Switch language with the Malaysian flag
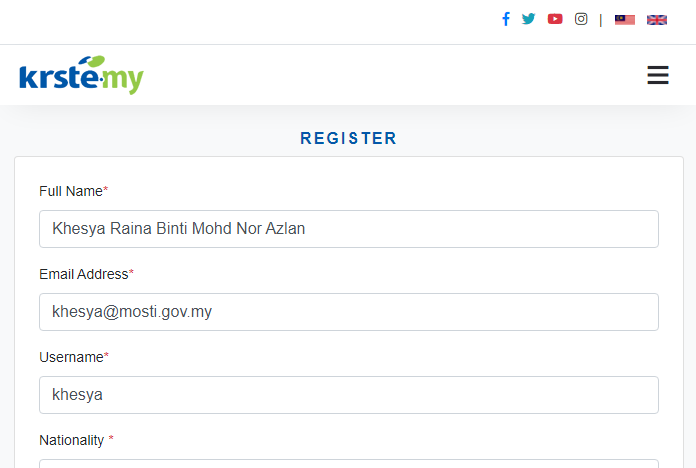 (x=625, y=20)
